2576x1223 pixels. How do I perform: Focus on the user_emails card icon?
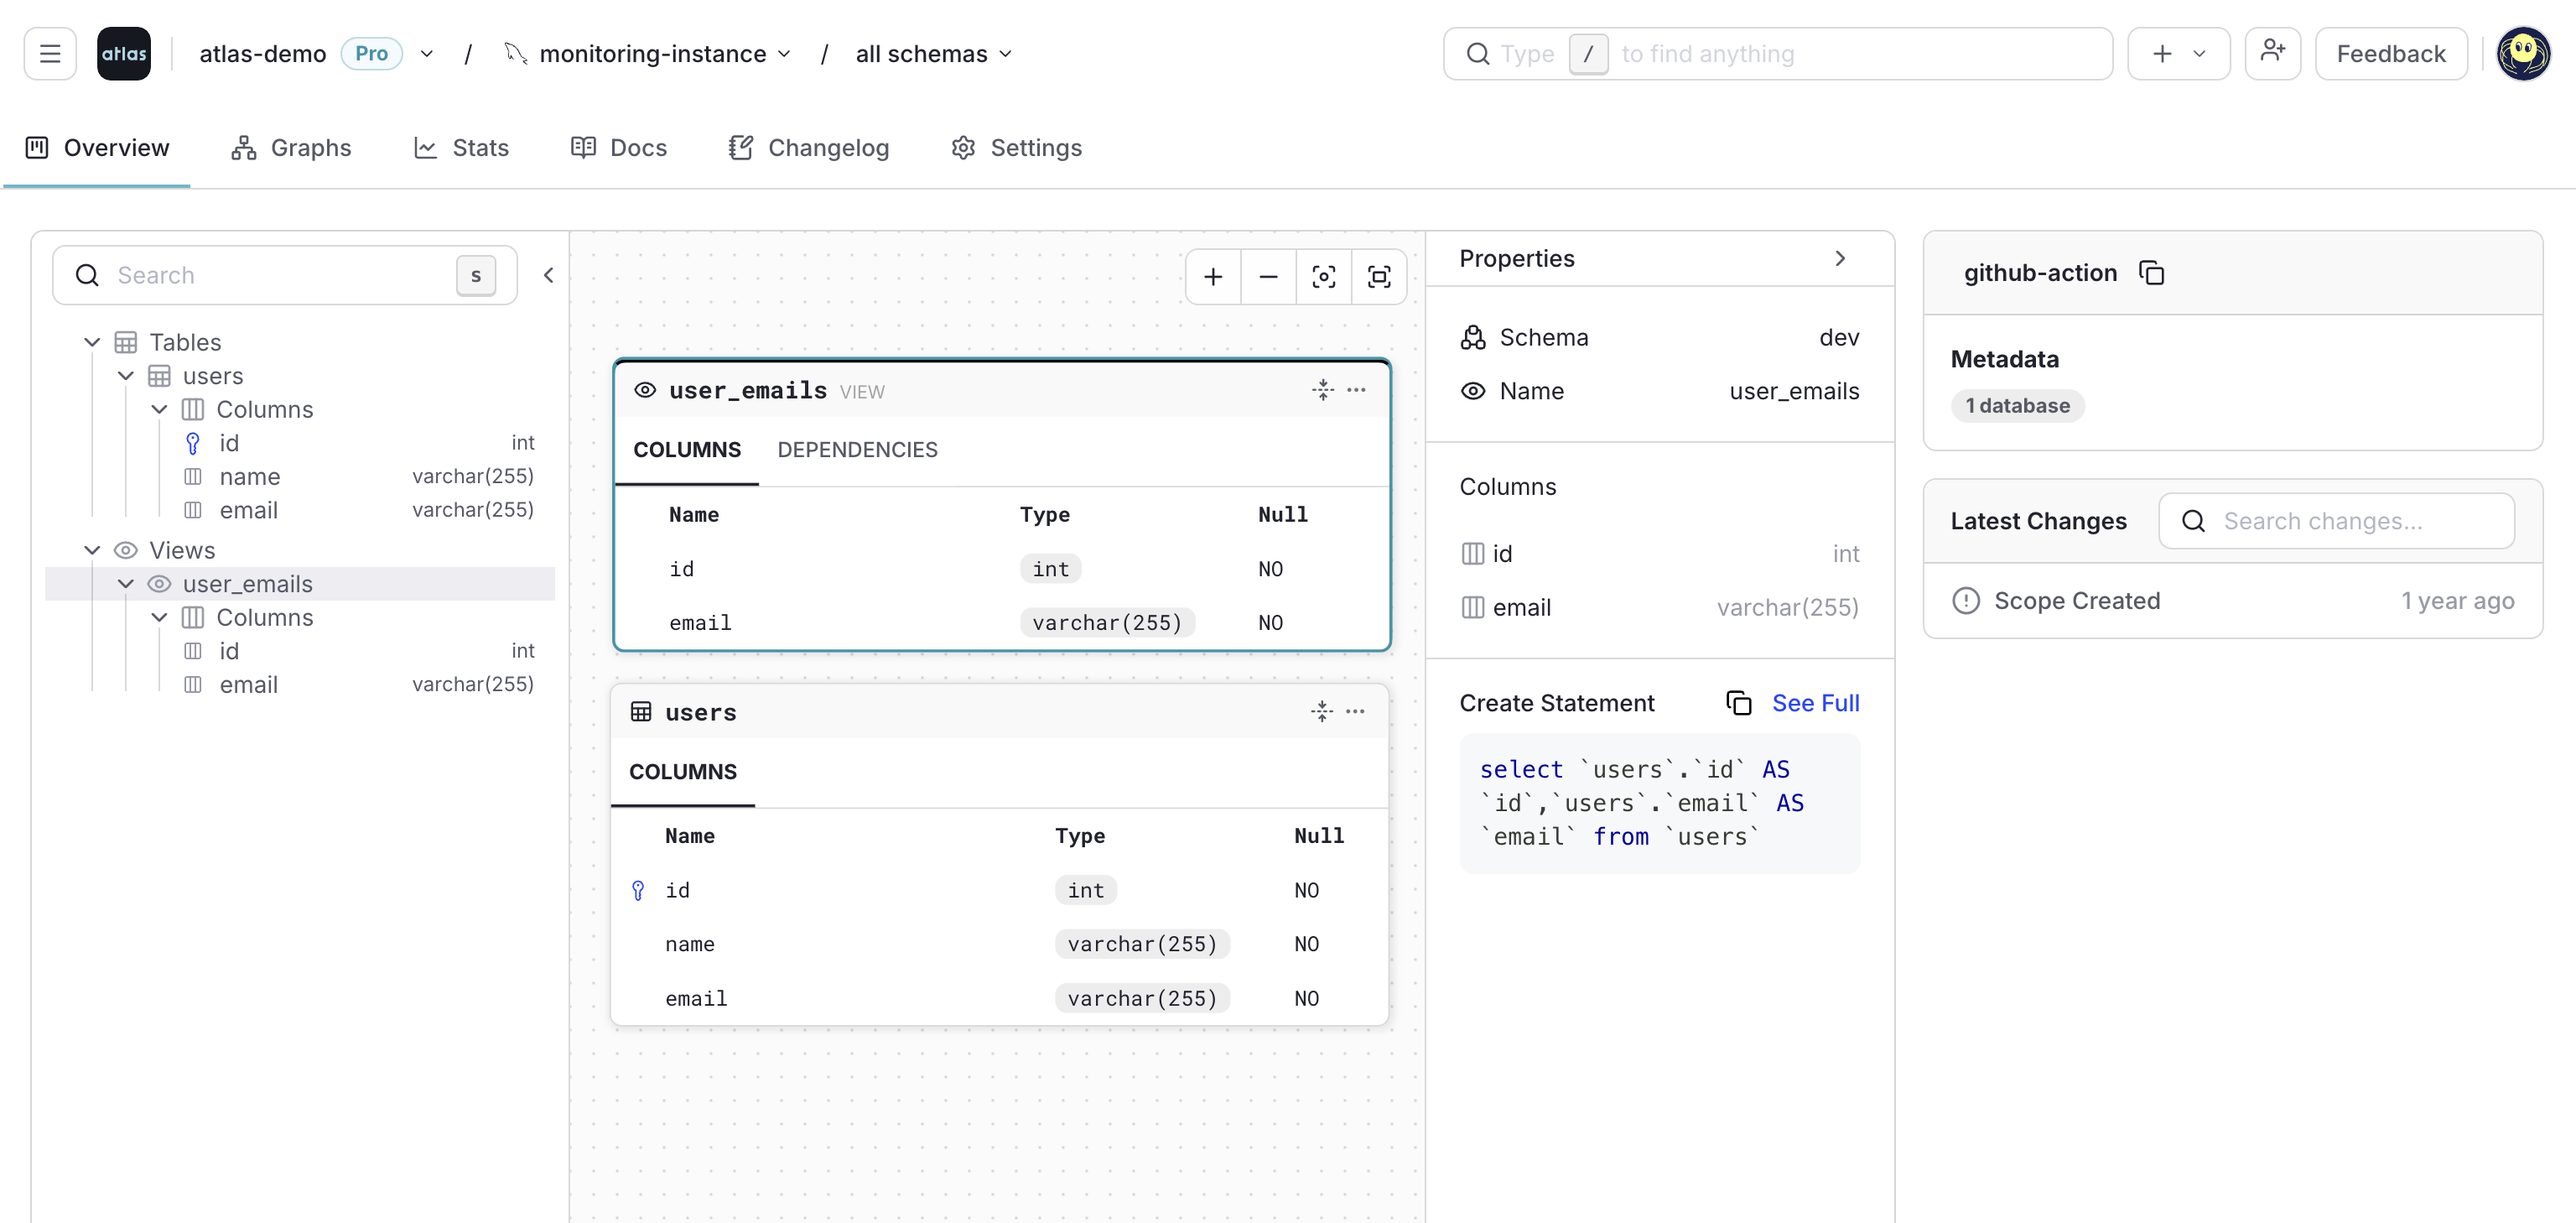pos(1323,390)
